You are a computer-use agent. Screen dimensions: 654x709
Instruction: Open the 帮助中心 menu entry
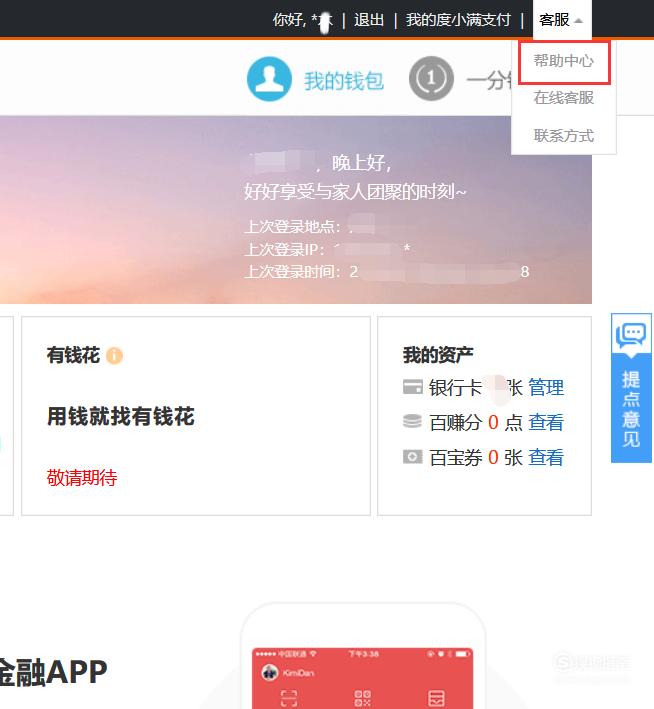[x=564, y=61]
